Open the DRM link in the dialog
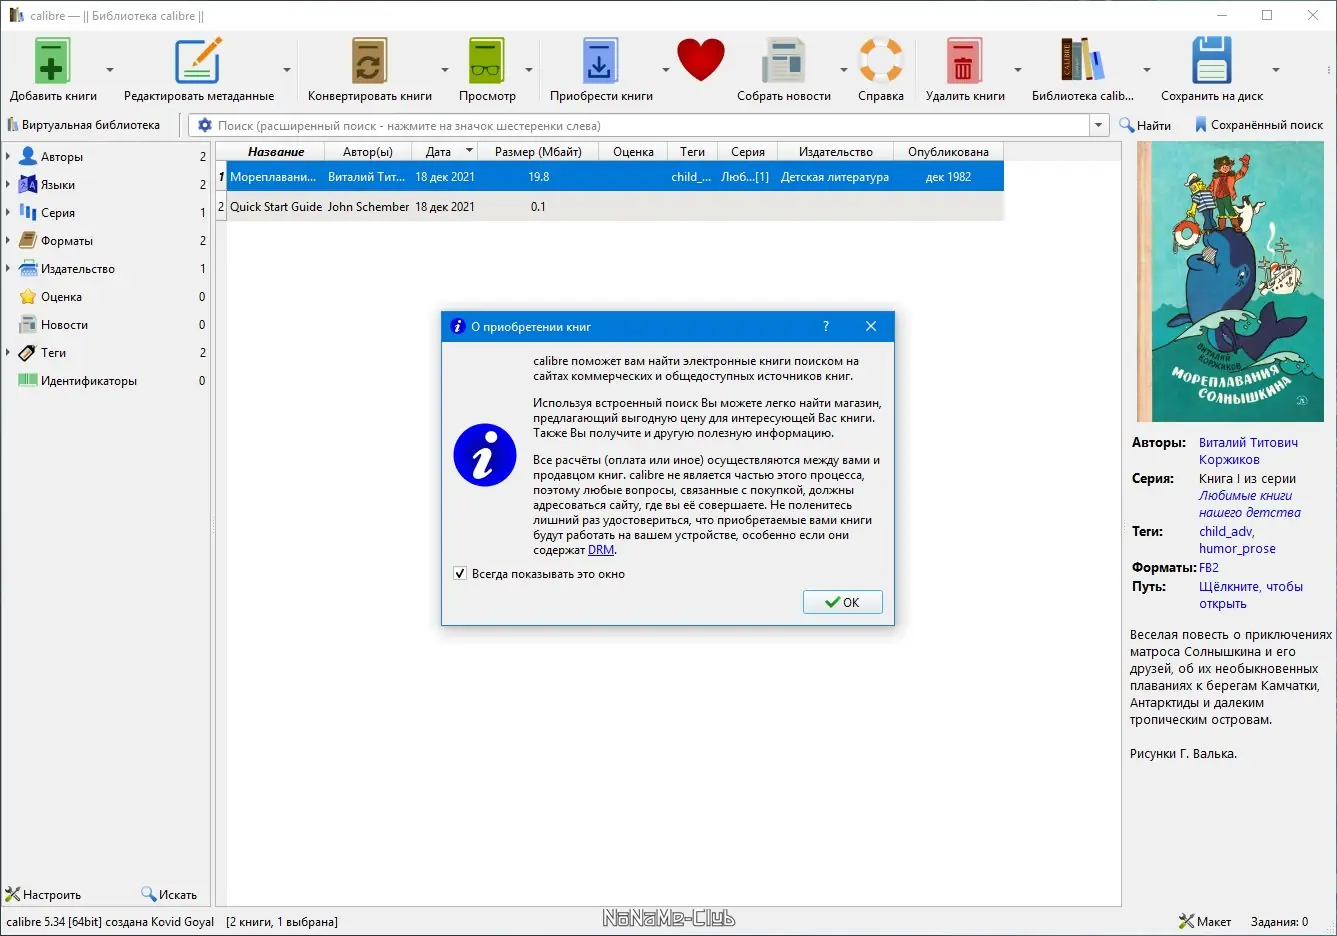Screen dimensions: 1337x936 [x=601, y=550]
